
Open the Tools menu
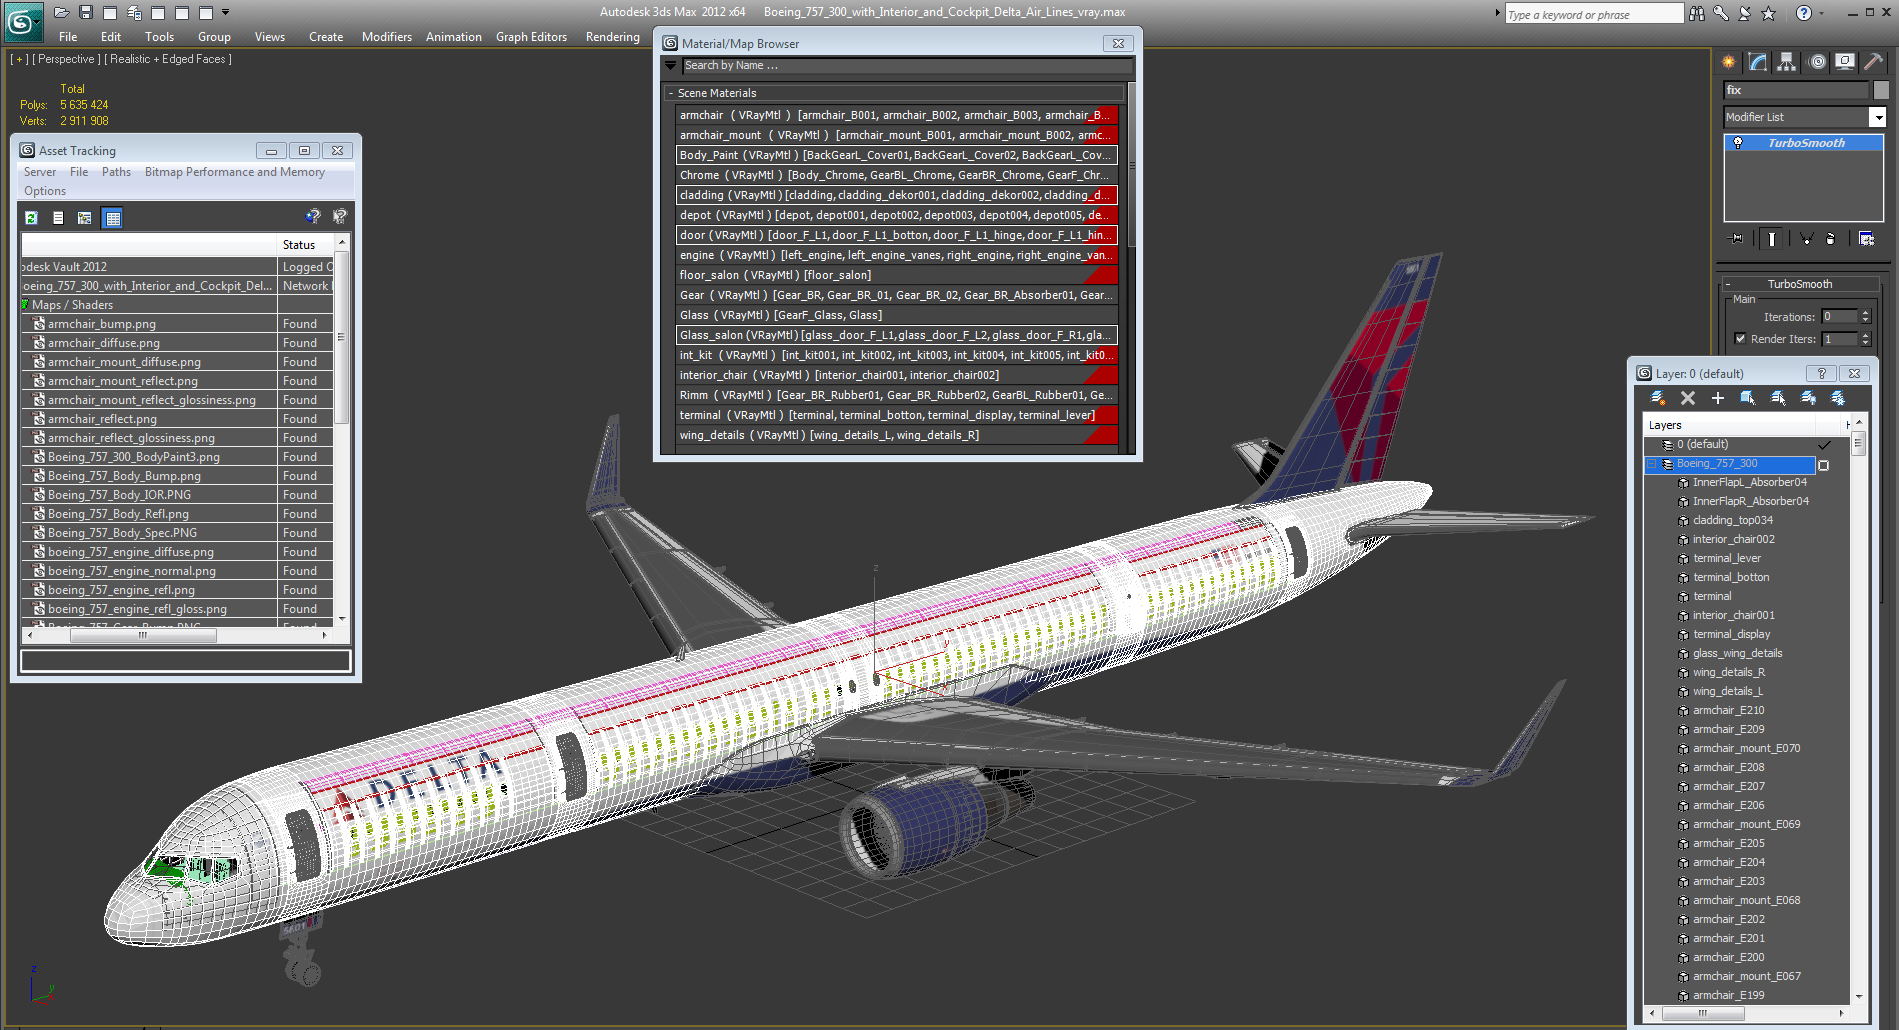(x=159, y=37)
